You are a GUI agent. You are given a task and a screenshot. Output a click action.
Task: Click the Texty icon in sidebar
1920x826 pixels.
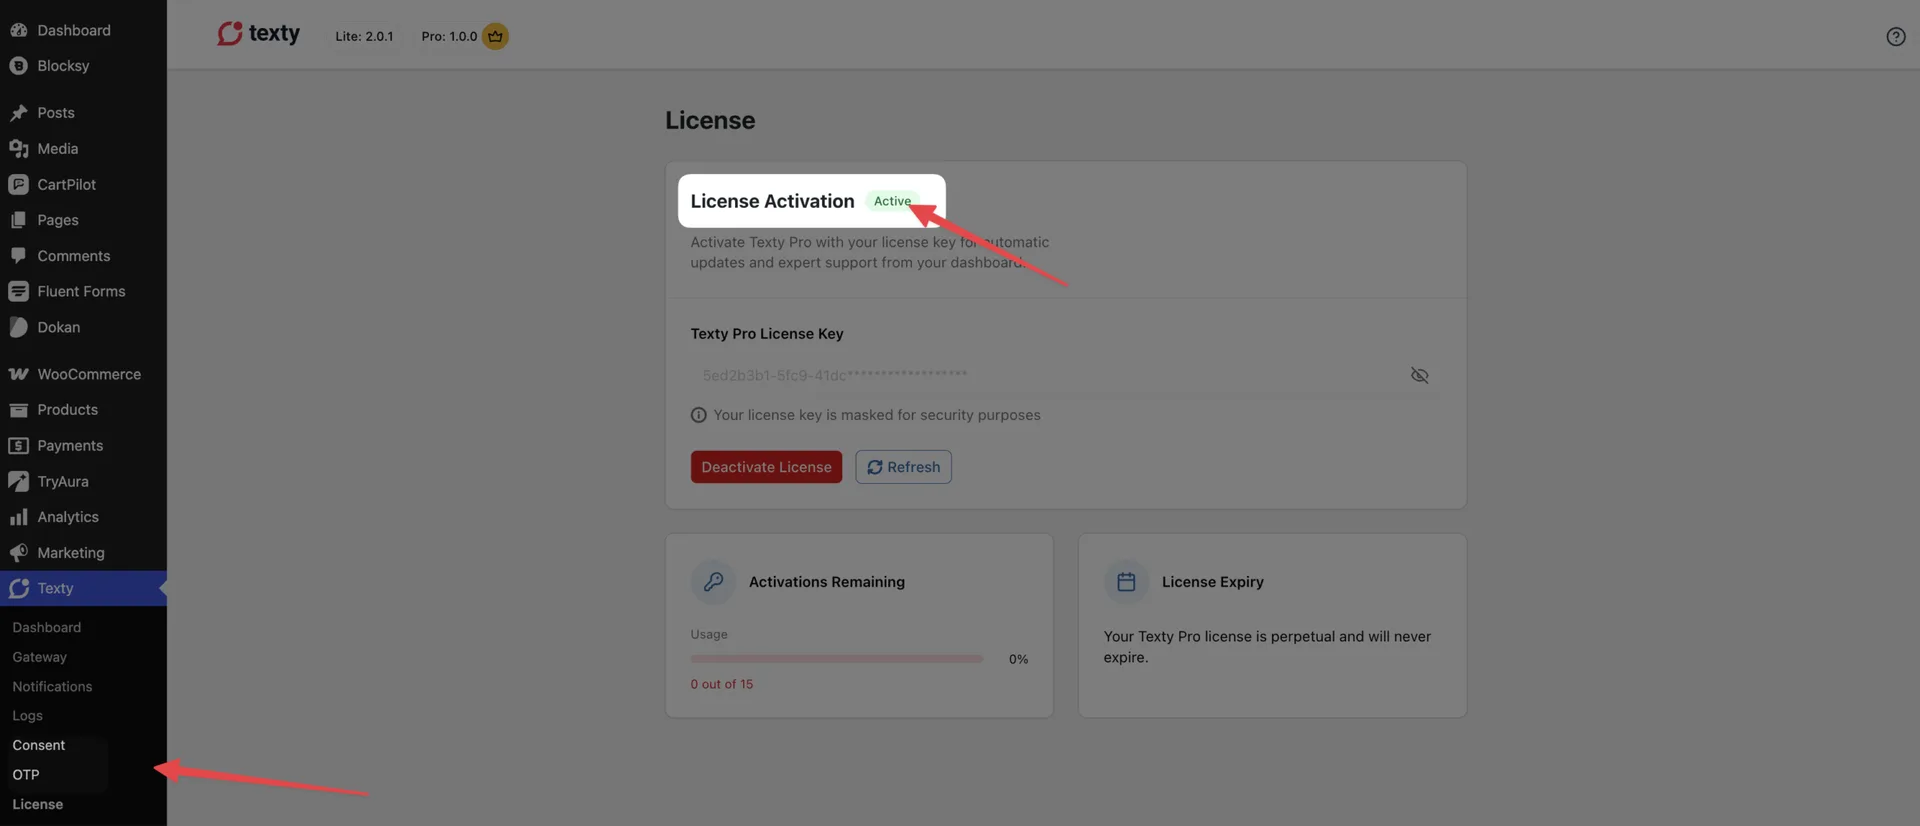[18, 589]
